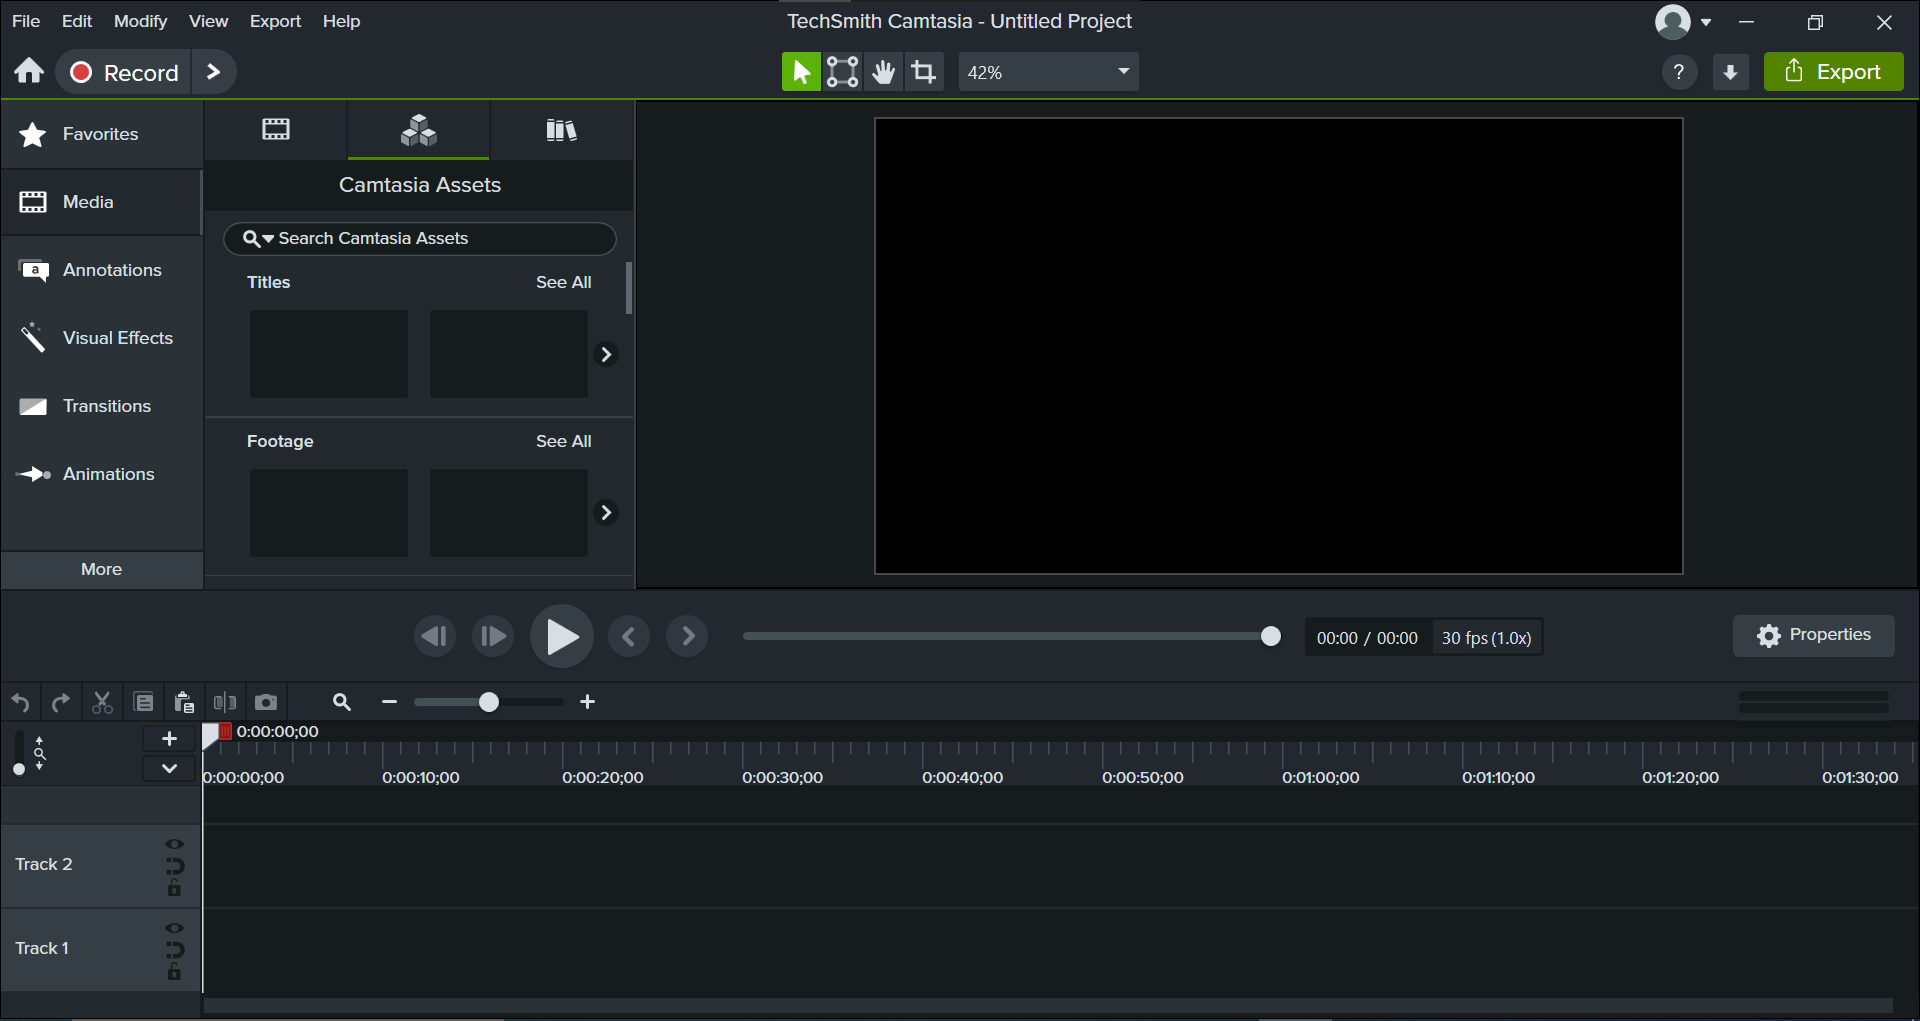This screenshot has height=1021, width=1920.
Task: Open the track options chevron dropdown
Action: [169, 768]
